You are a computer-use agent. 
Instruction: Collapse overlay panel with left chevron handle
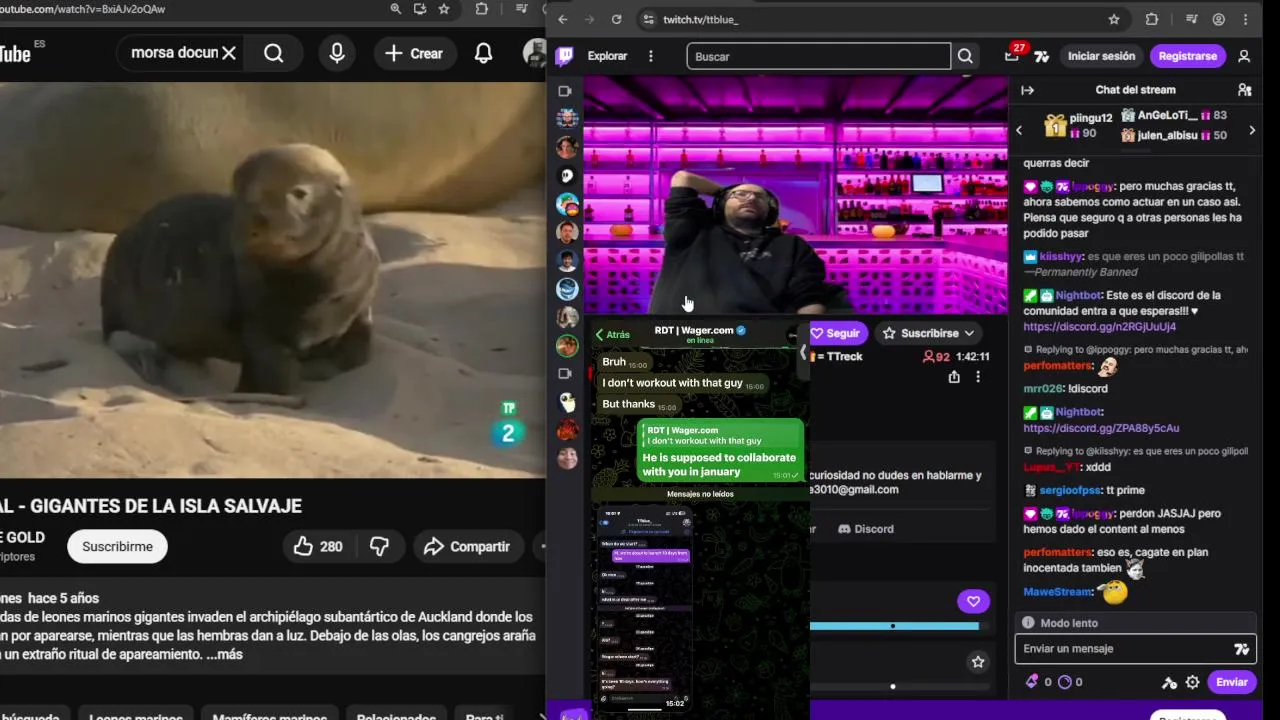pos(803,352)
